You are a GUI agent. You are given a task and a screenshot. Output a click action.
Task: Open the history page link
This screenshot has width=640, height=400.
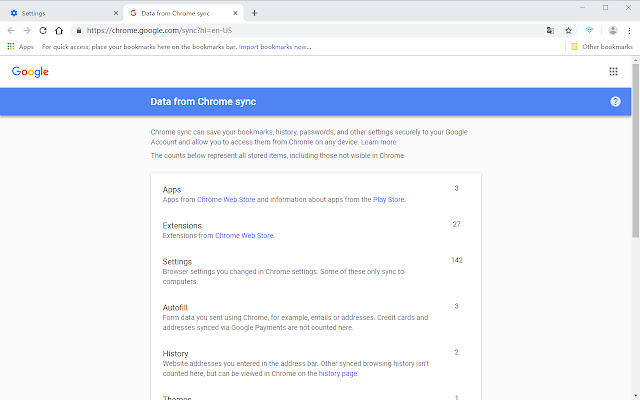(x=337, y=374)
